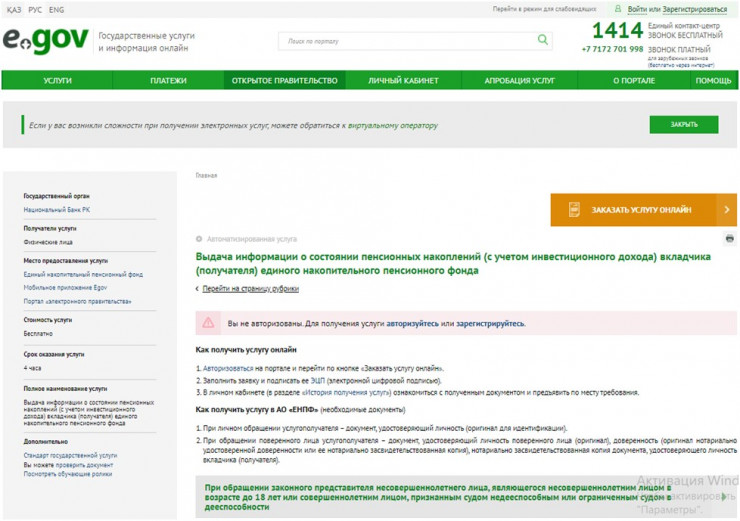This screenshot has width=740, height=521.
Task: Click the eGov logo
Action: click(46, 41)
